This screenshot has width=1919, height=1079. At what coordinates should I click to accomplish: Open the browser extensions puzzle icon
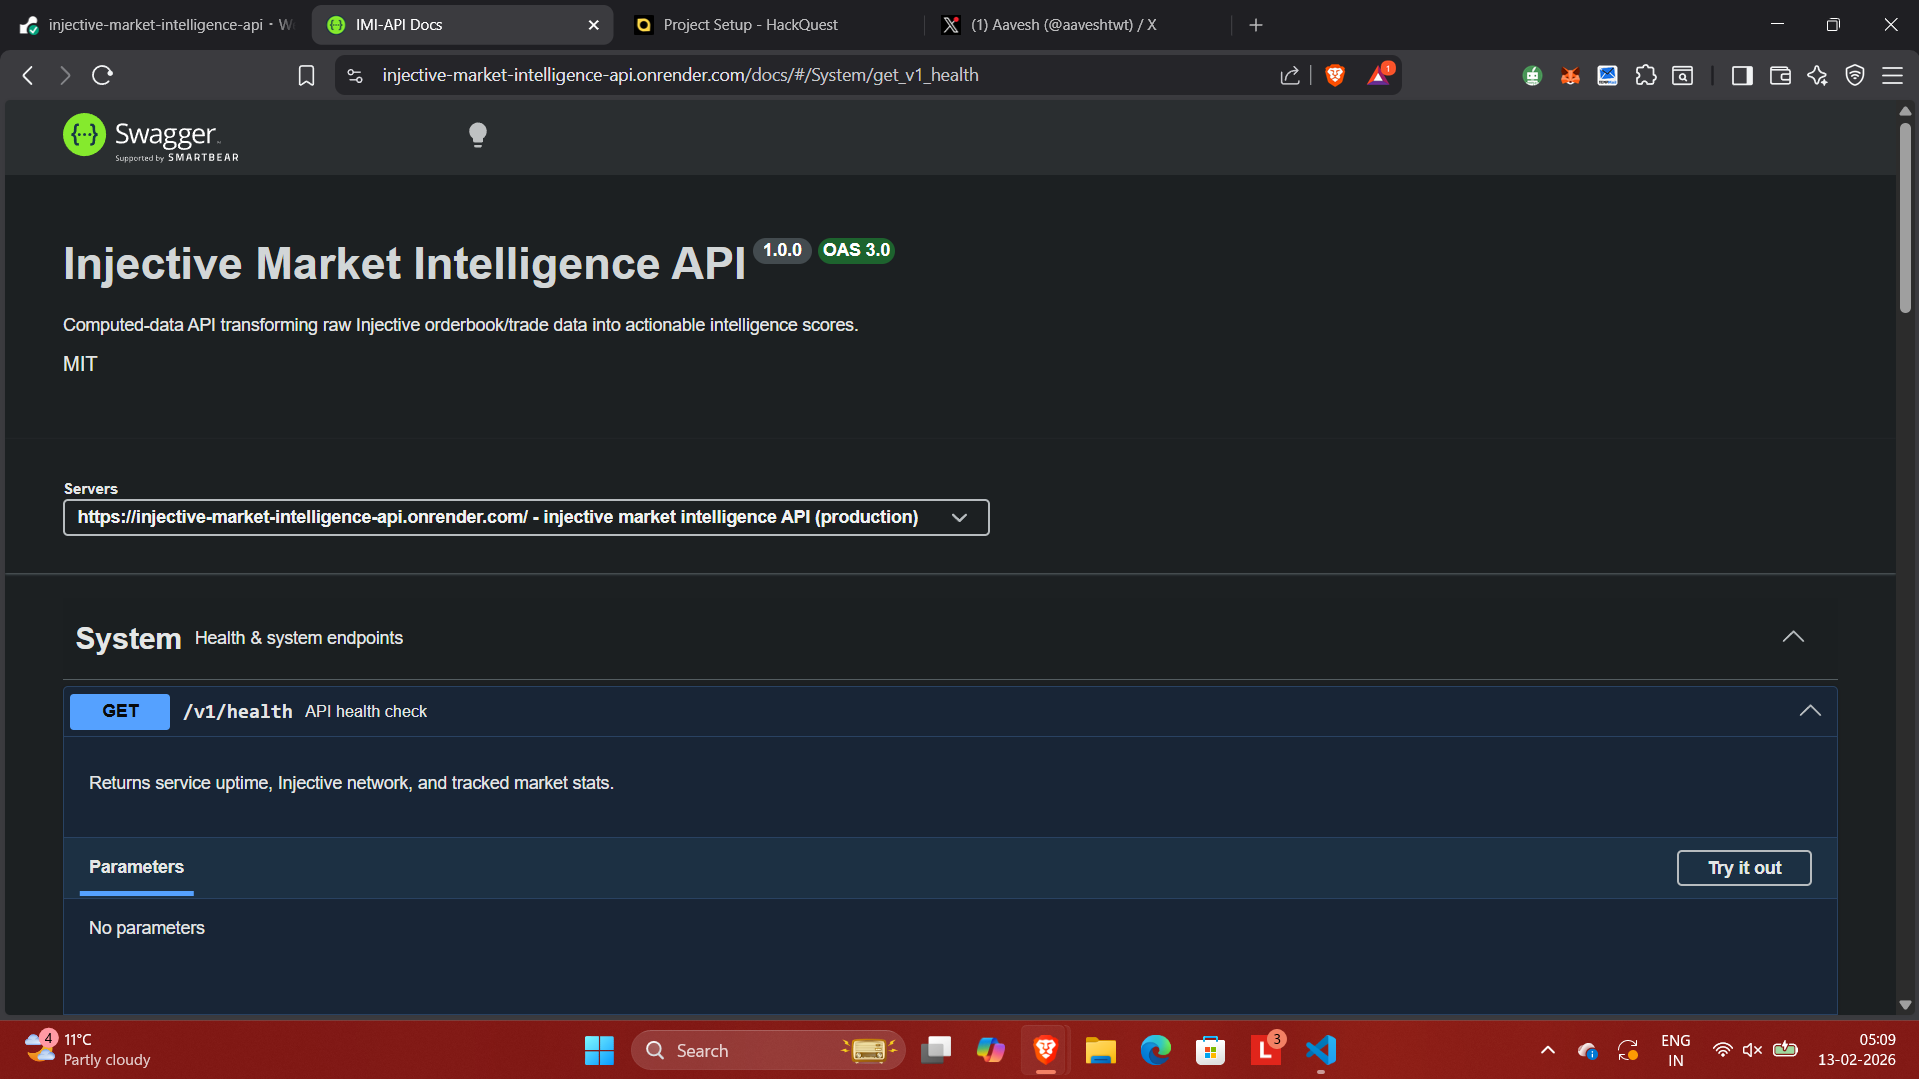1645,75
